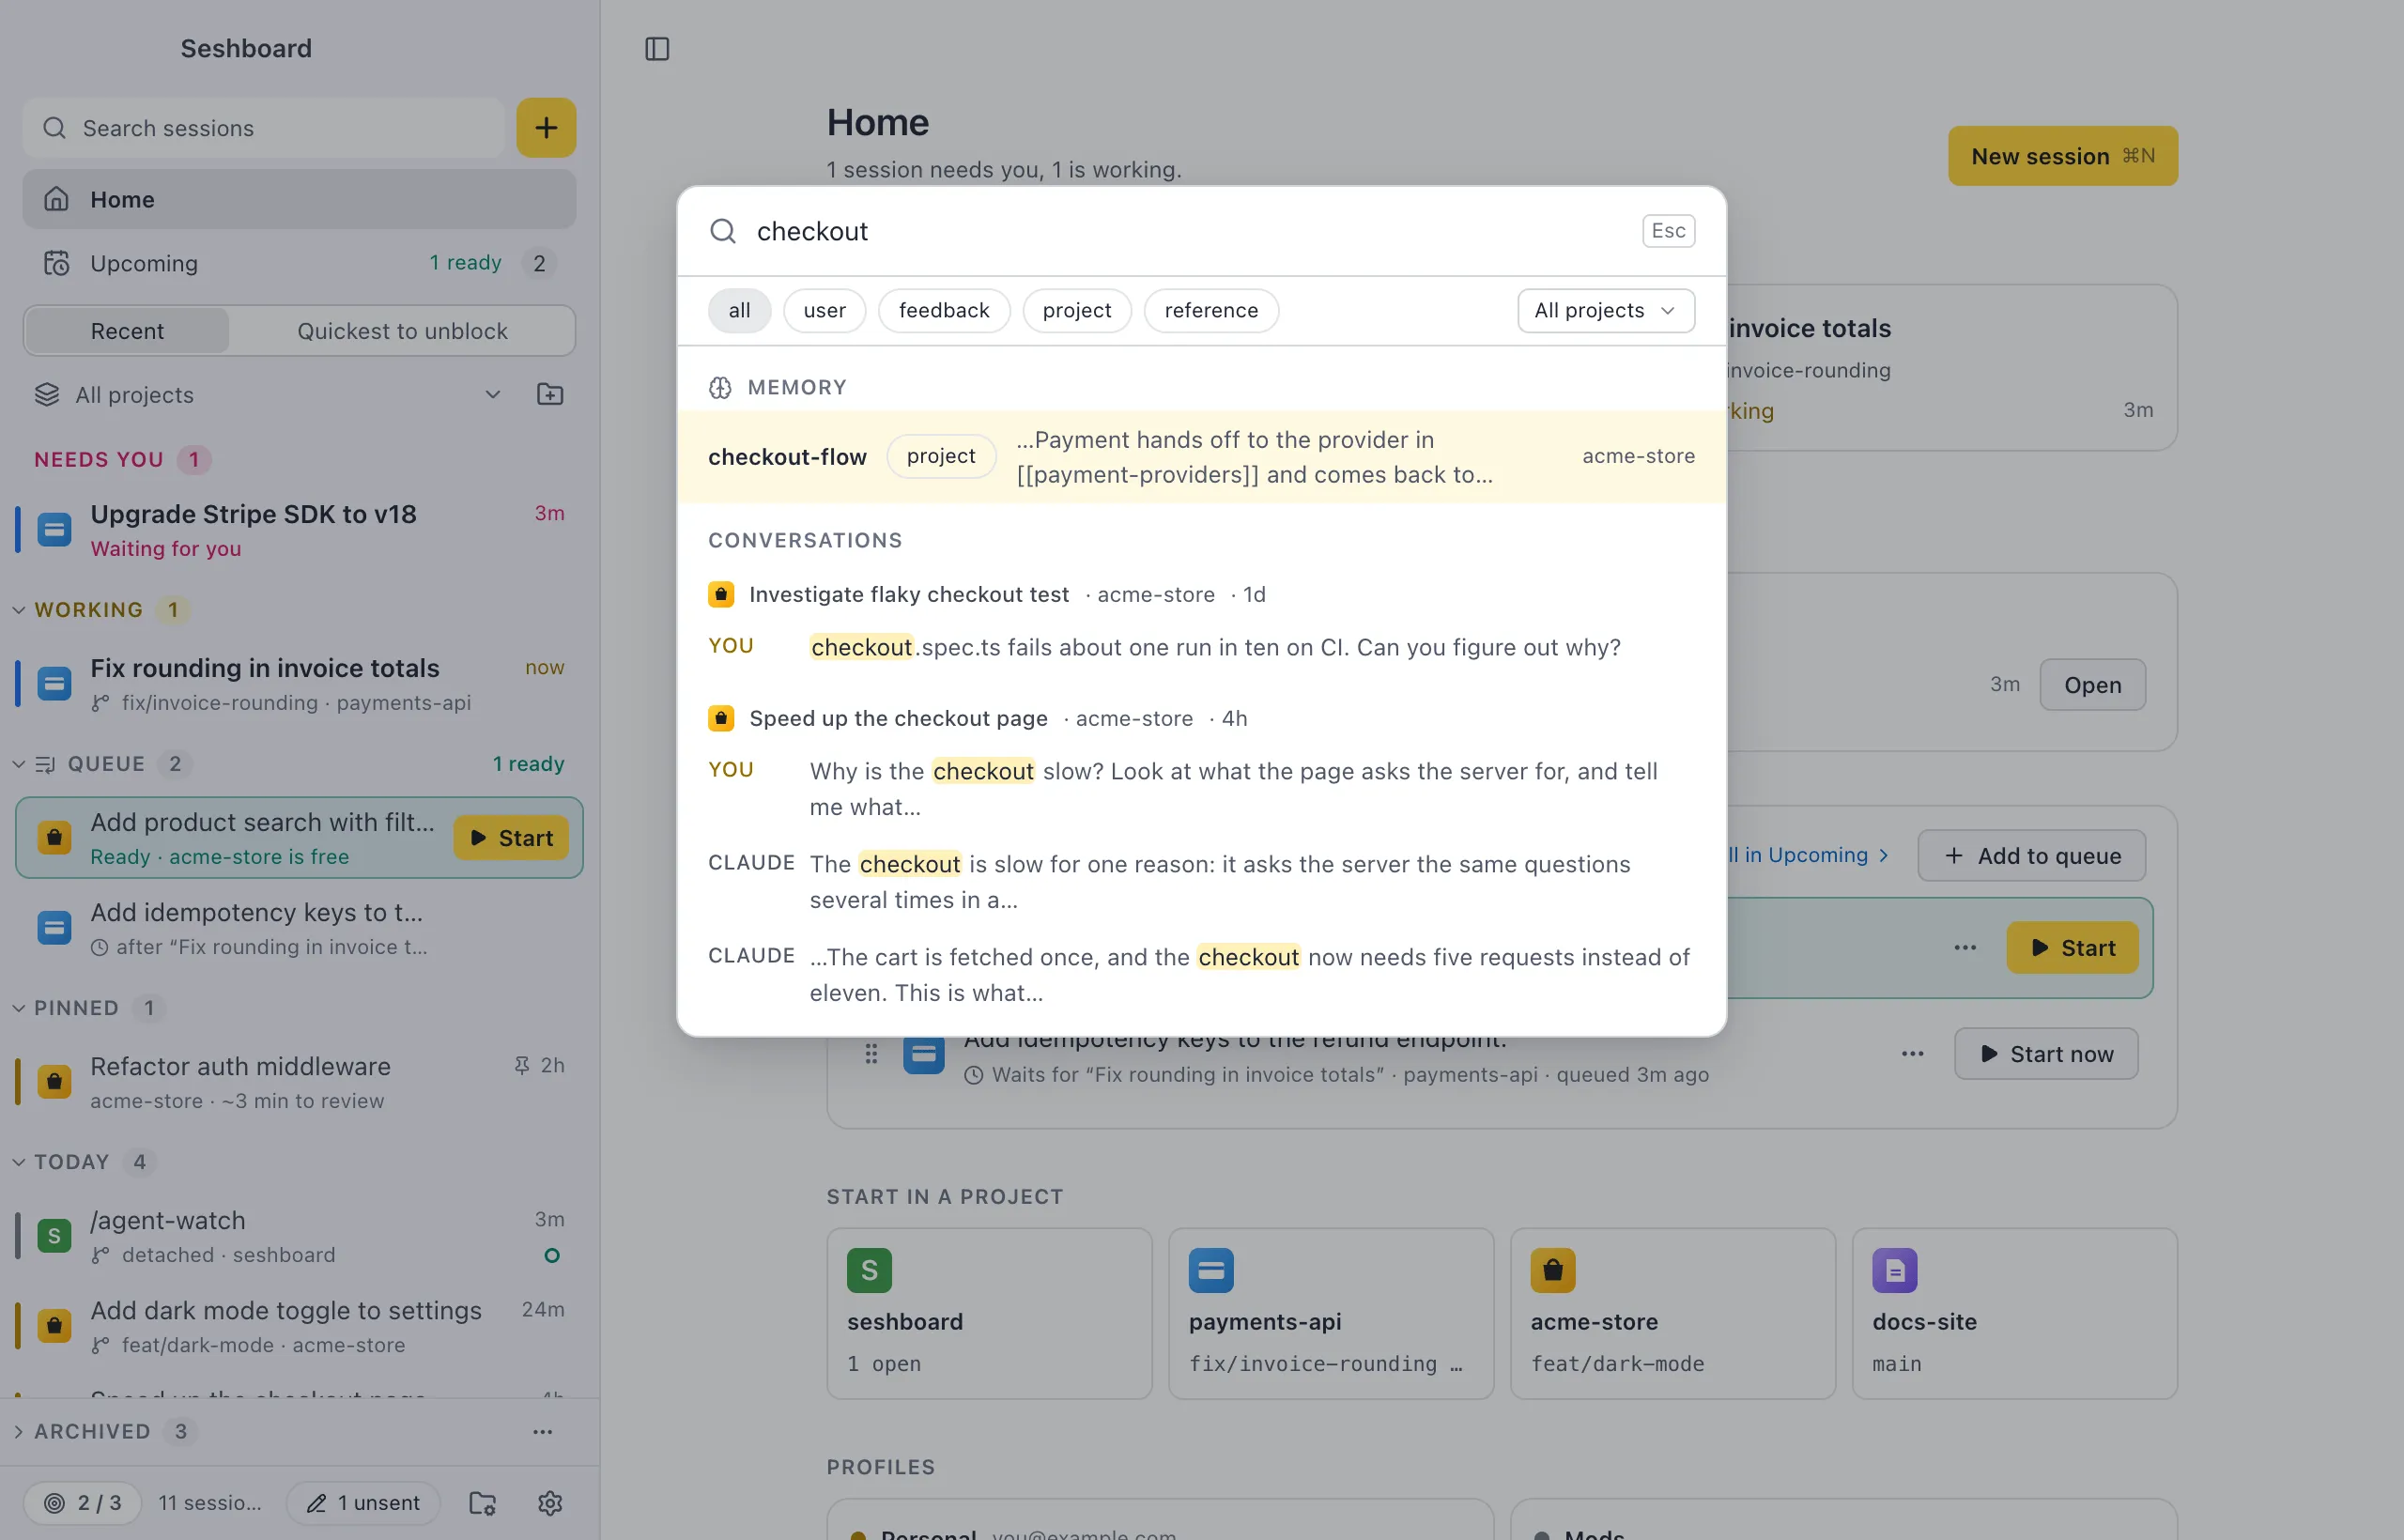Expand the sidebar All projects selector

[268, 394]
